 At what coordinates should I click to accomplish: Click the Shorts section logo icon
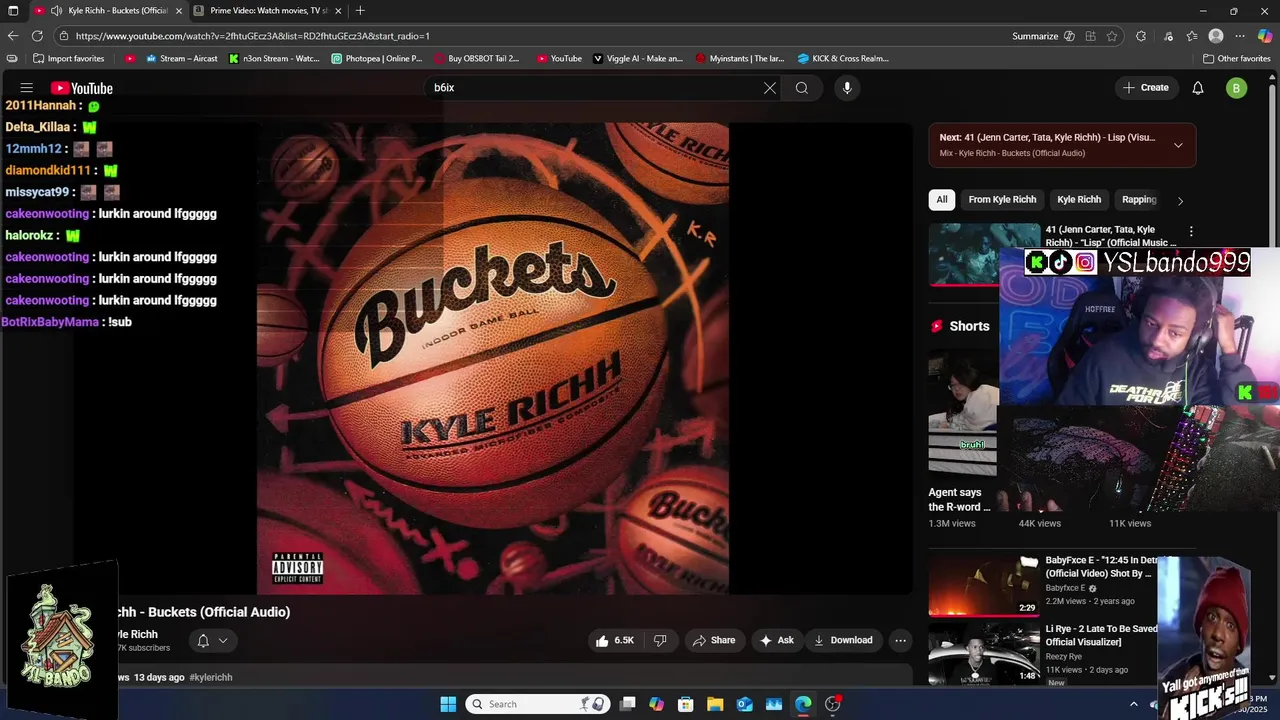coord(937,326)
